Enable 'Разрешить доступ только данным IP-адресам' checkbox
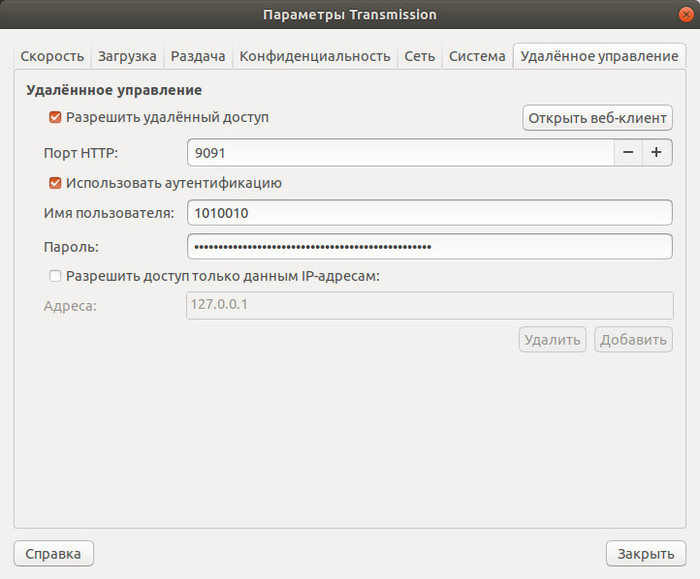The image size is (700, 579). point(56,277)
